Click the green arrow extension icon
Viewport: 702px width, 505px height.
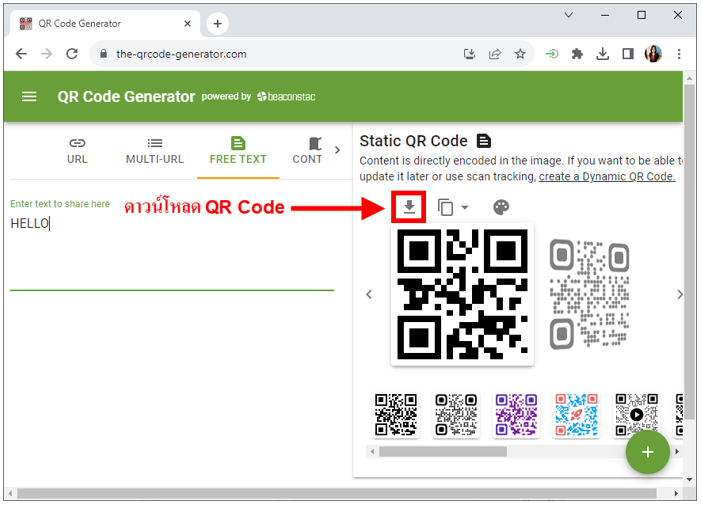[x=552, y=54]
